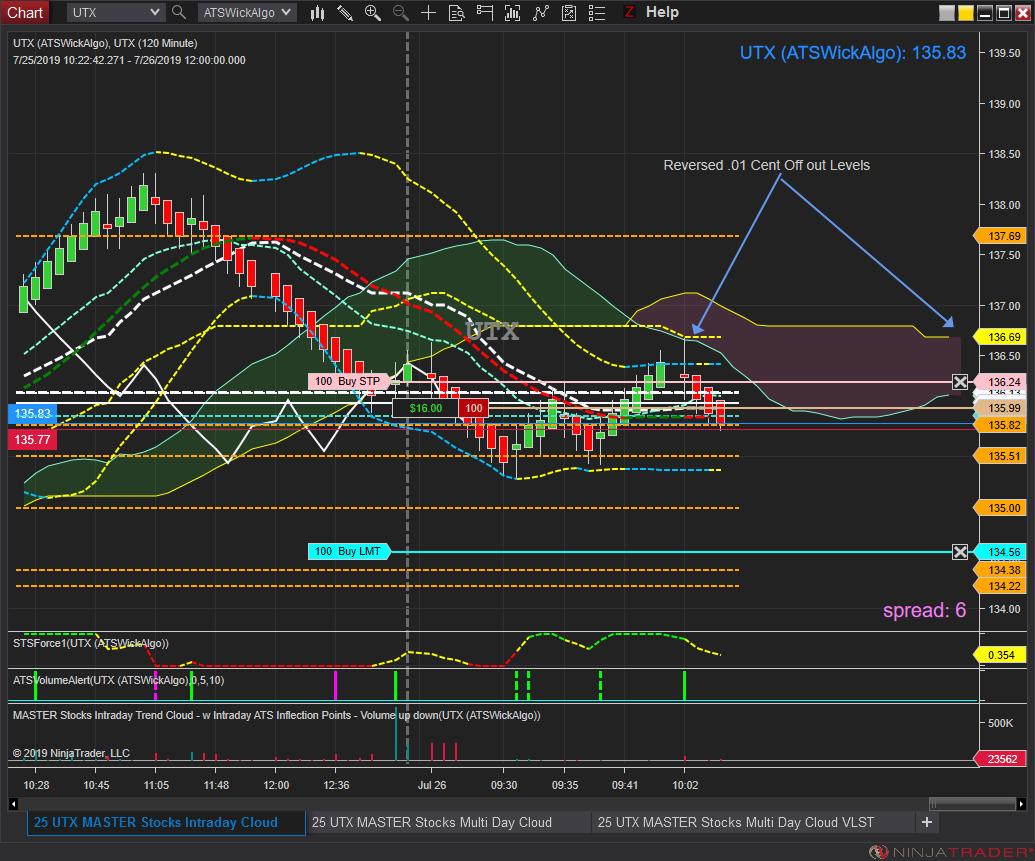Click the 134.56 cyan price marker
This screenshot has height=861, width=1035.
click(x=1003, y=551)
